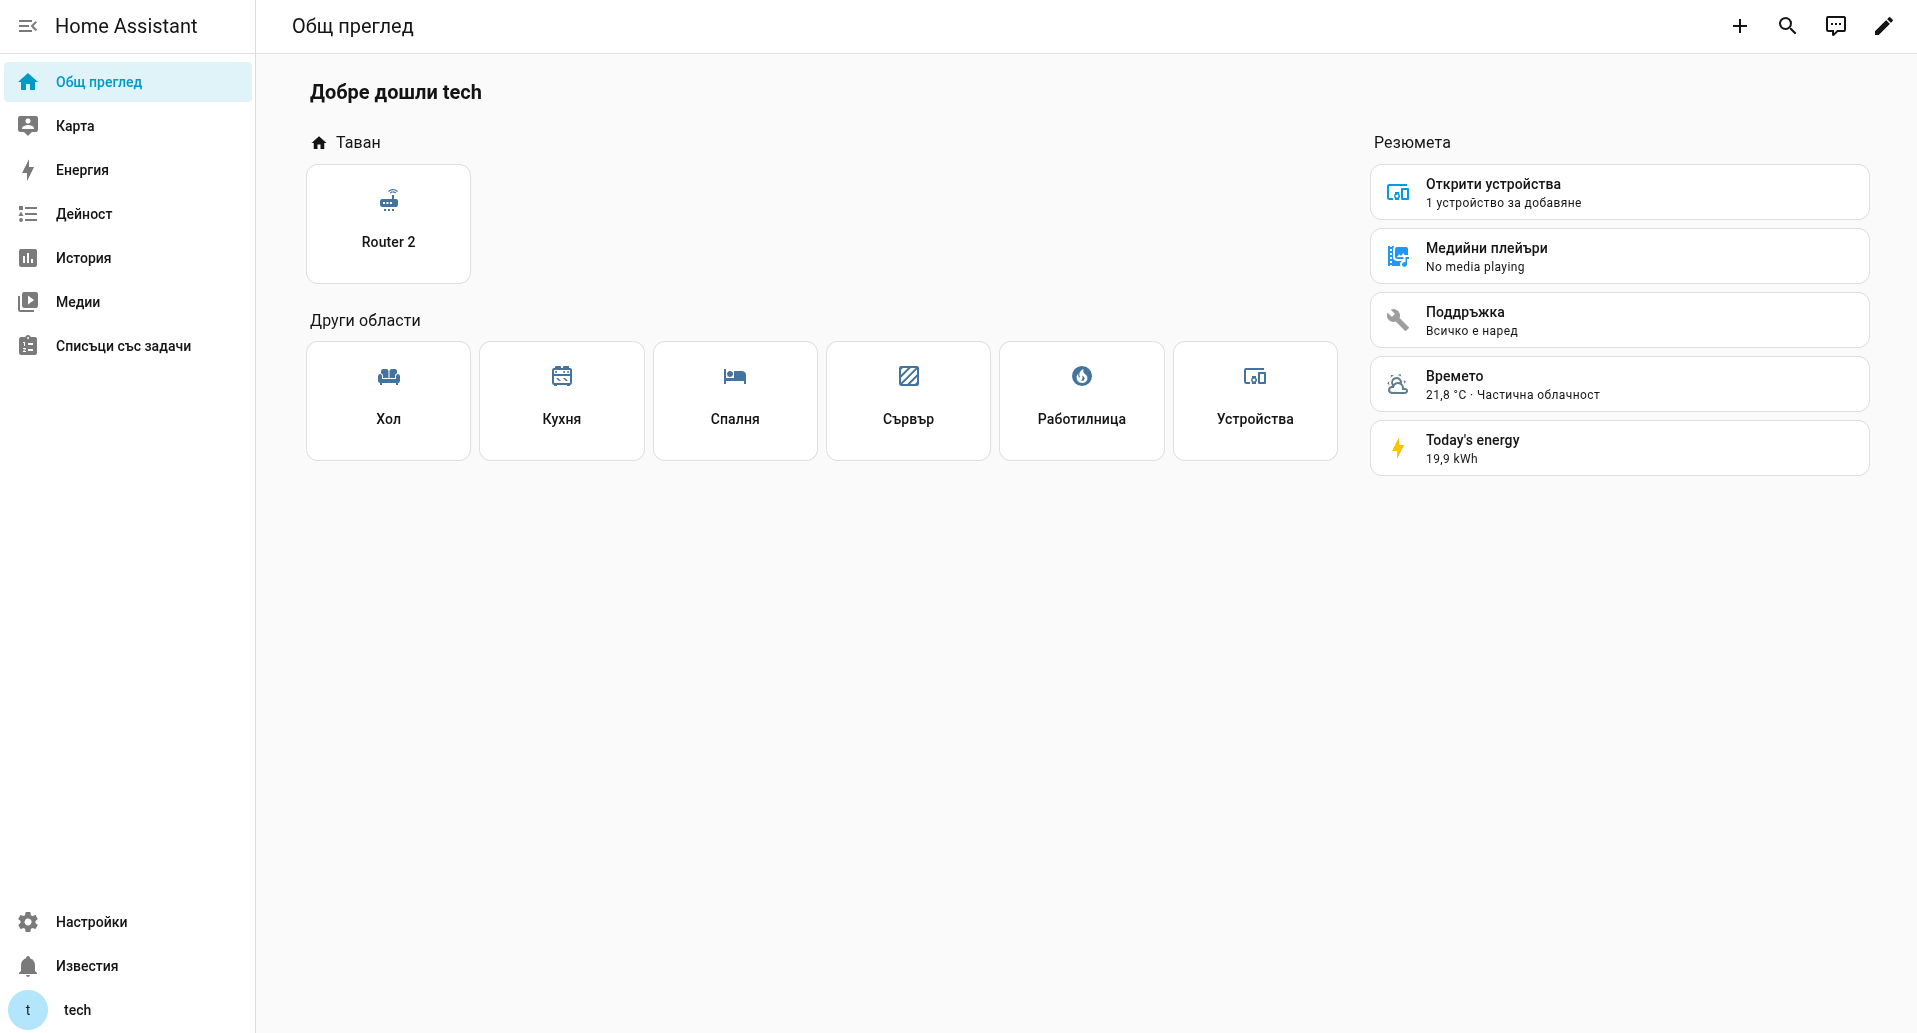Open the Времето weather card
1917x1033 pixels.
pyautogui.click(x=1619, y=384)
